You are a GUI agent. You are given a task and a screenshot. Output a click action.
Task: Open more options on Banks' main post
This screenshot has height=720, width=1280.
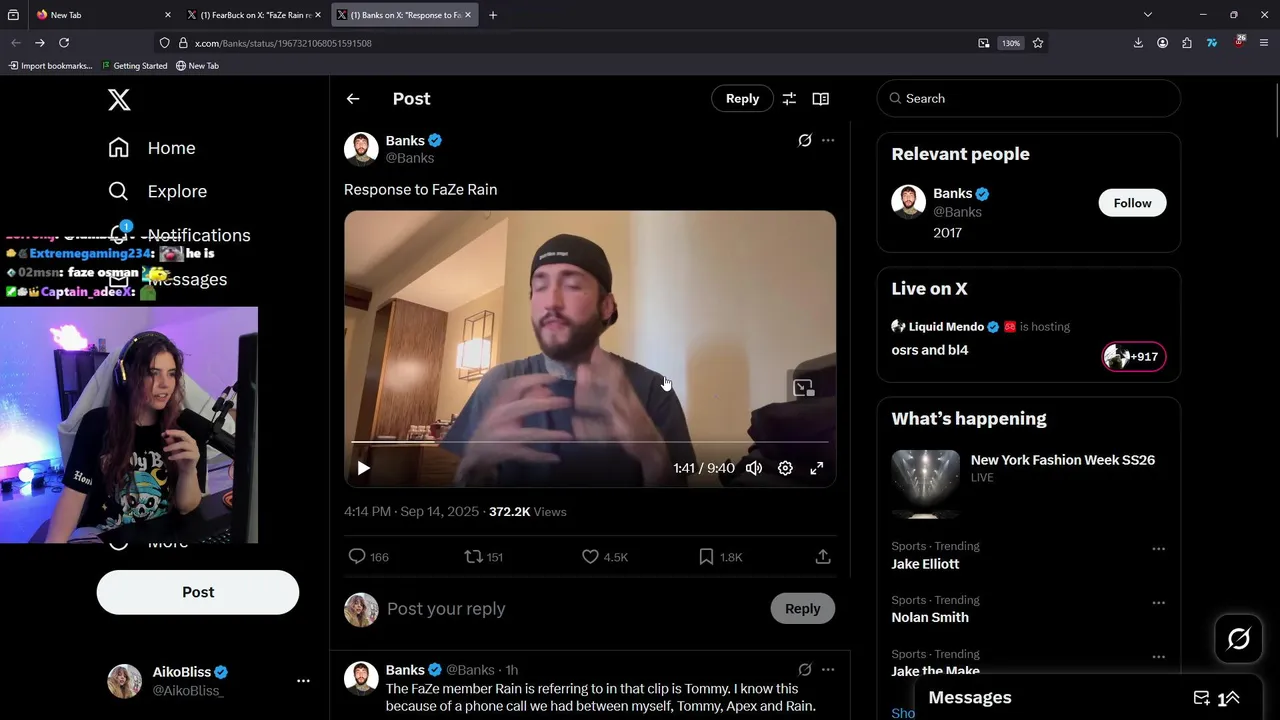828,141
